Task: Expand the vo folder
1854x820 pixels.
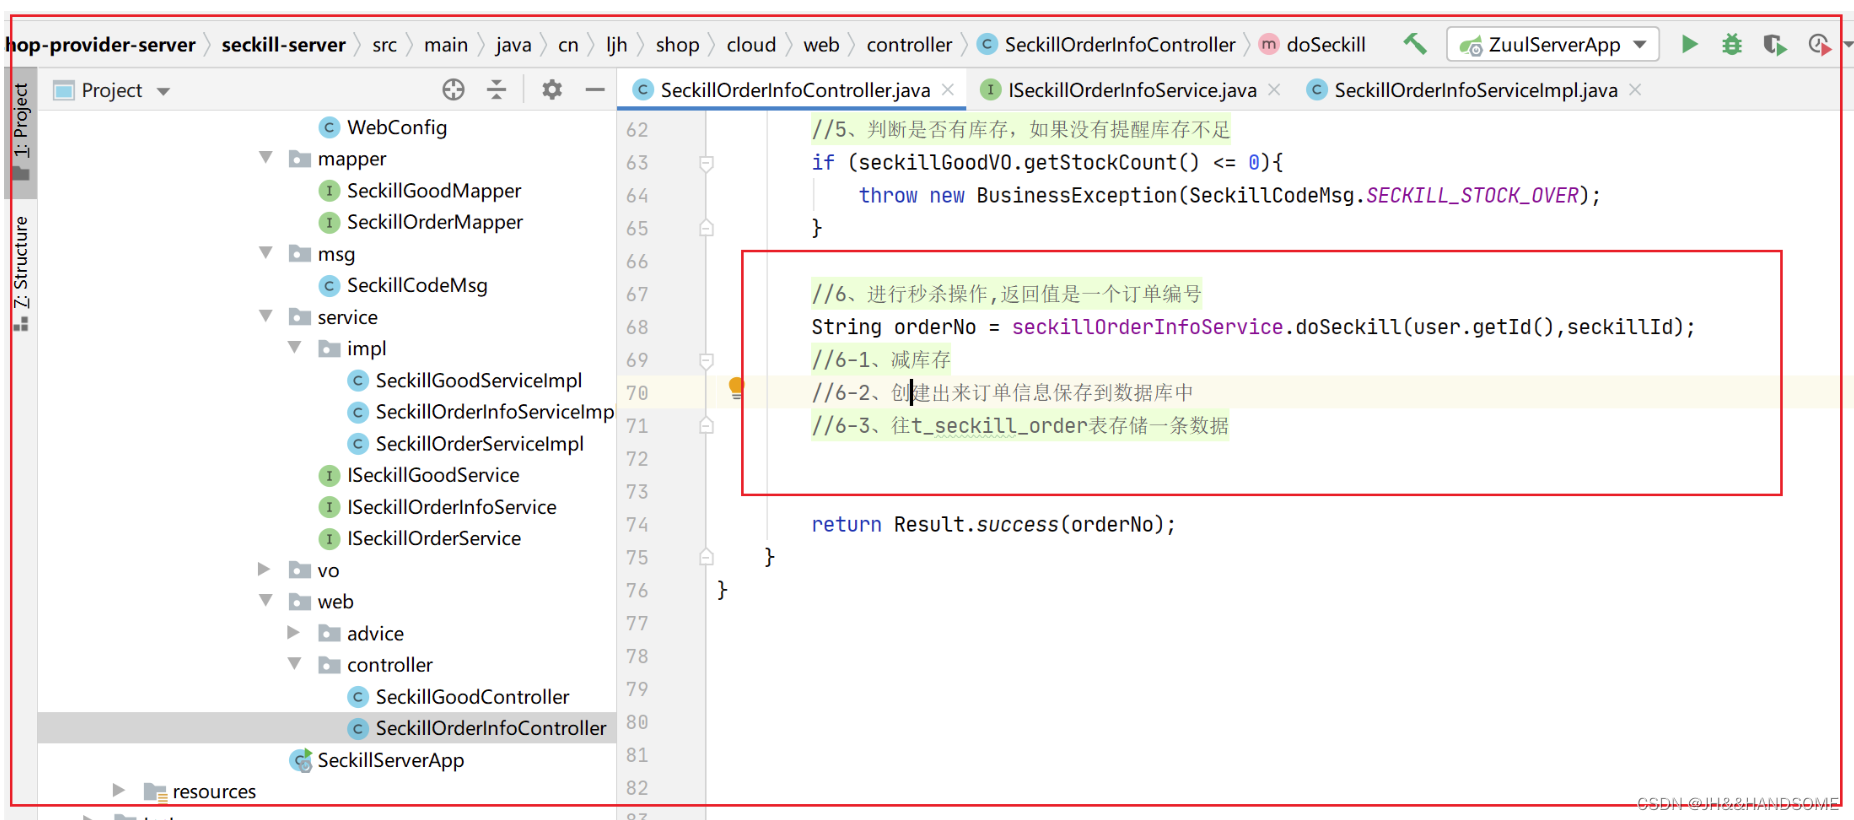Action: click(x=265, y=569)
